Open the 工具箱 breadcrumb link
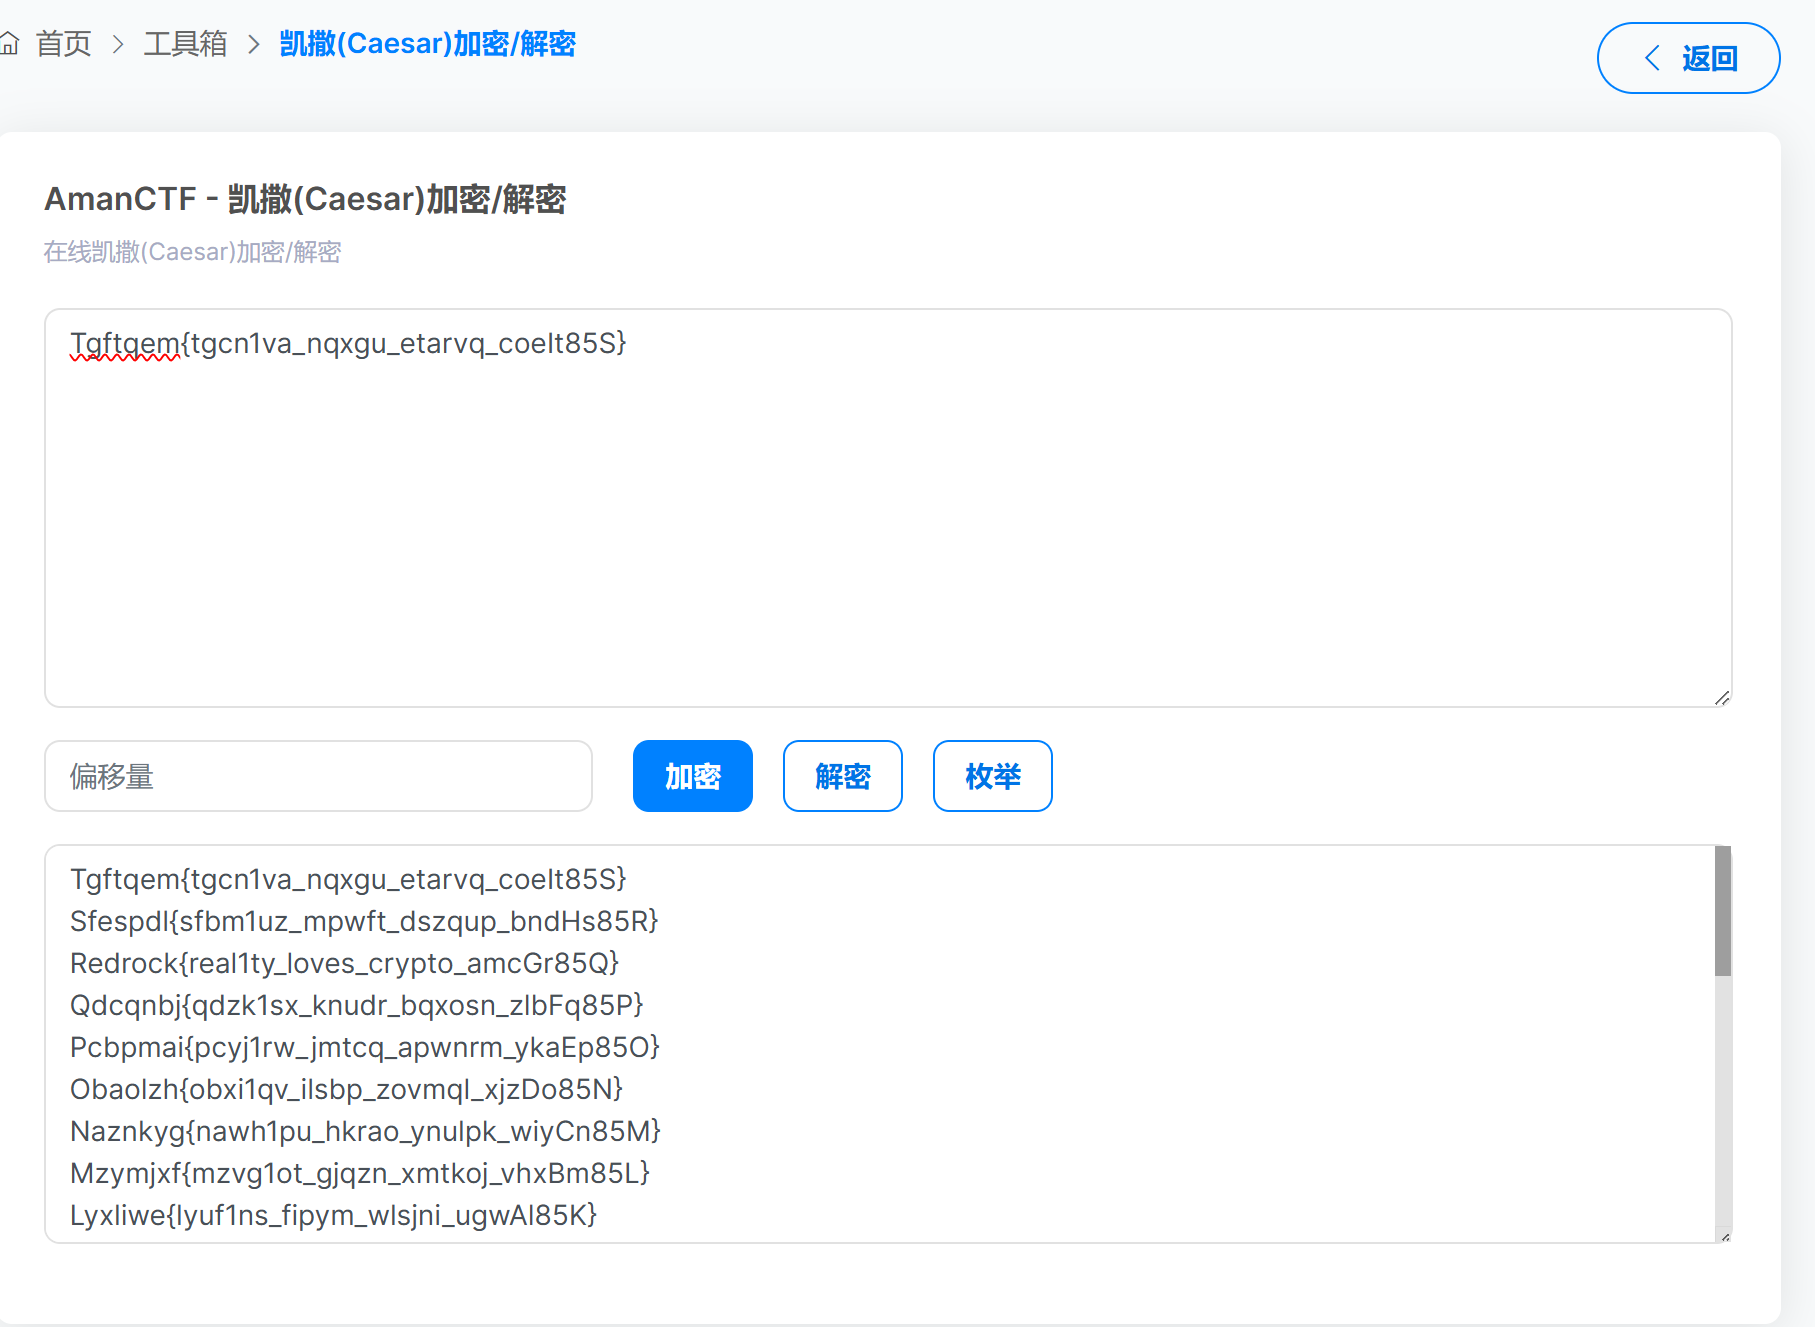Screen dimensions: 1815x1327 [186, 44]
